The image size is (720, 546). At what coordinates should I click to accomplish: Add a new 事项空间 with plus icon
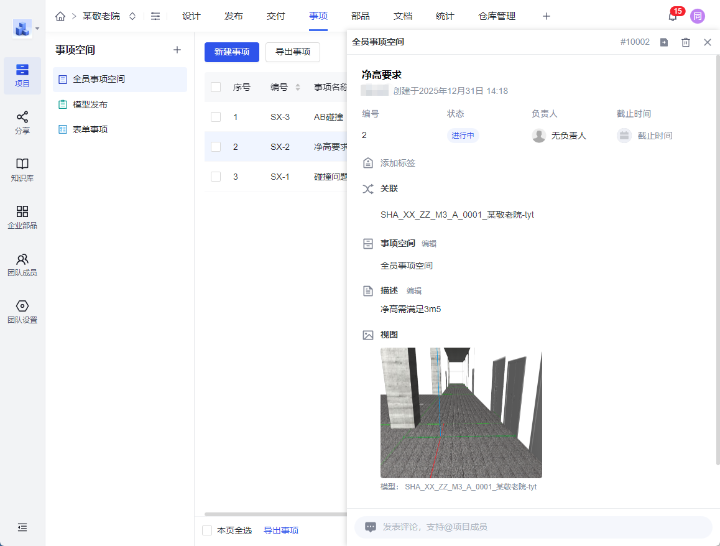(x=177, y=50)
